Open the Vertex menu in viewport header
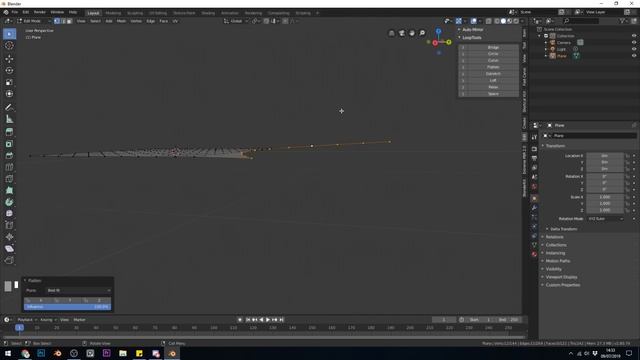Viewport: 640px width, 360px height. coord(136,21)
